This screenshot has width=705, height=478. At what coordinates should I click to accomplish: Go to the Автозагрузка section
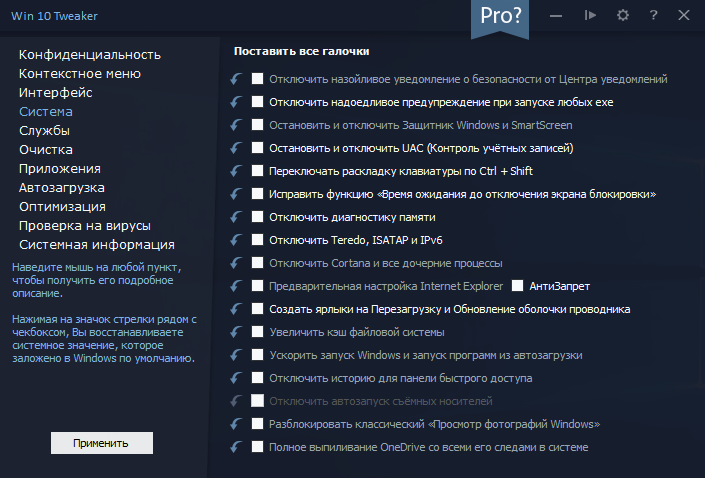point(62,187)
